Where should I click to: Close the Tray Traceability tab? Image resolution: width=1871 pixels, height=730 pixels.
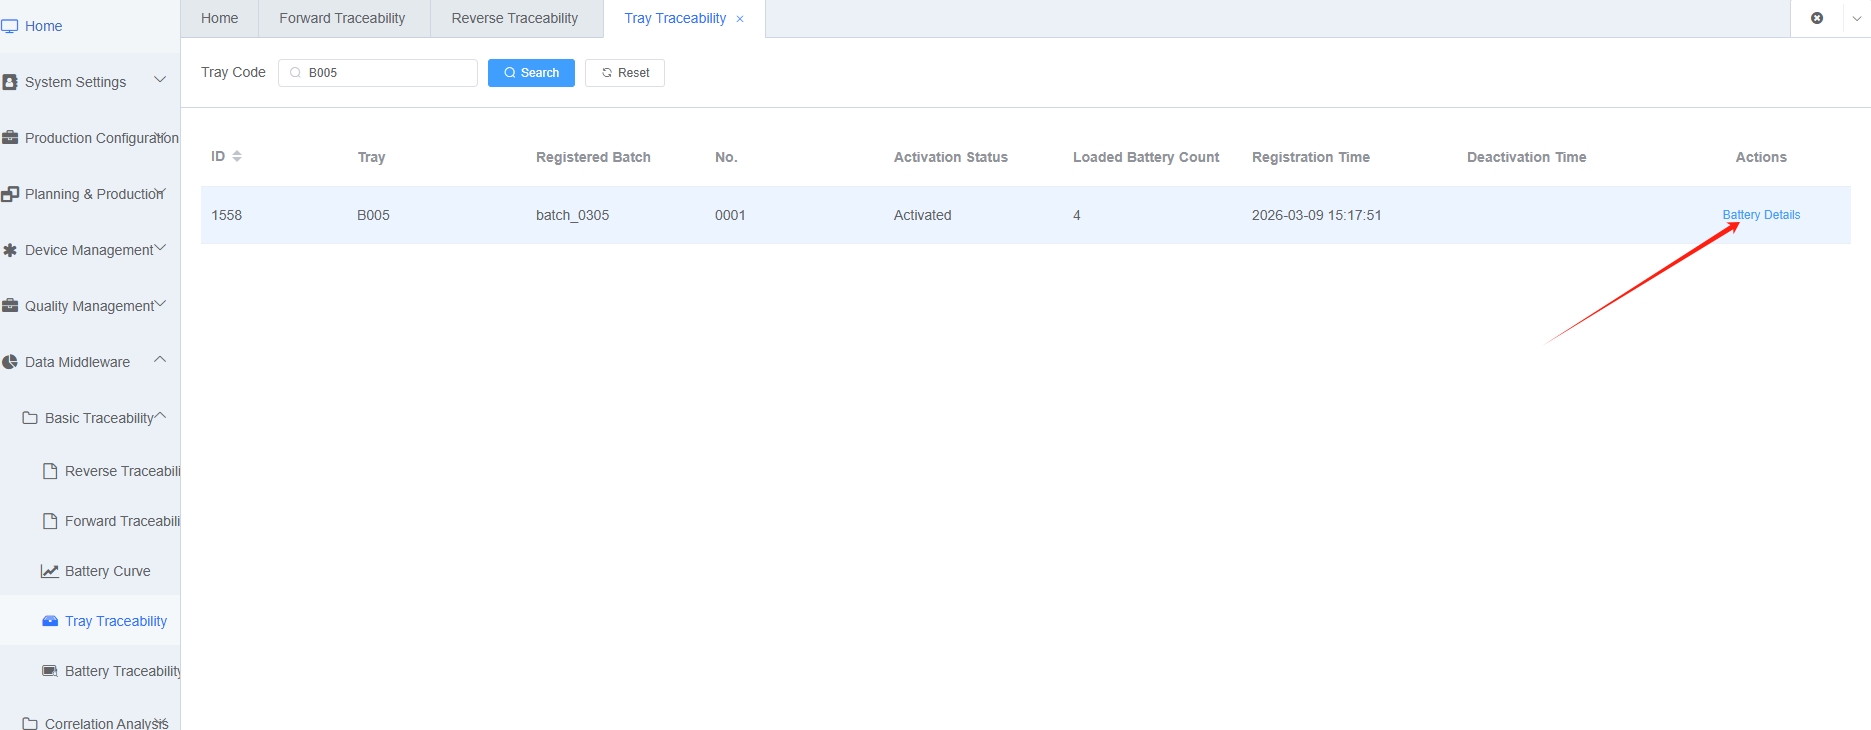(740, 19)
